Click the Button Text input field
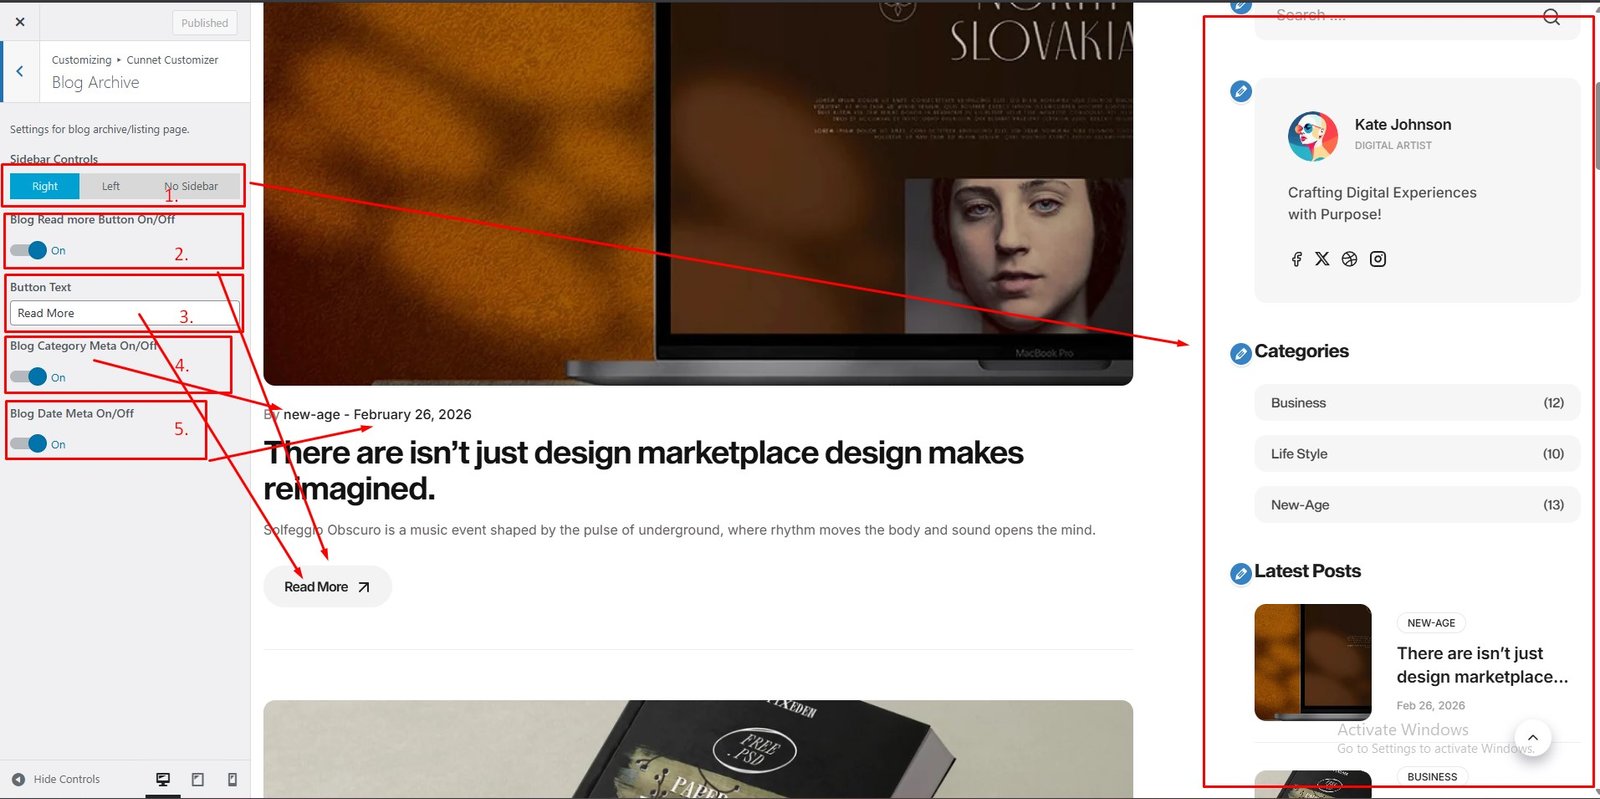Viewport: 1600px width, 799px height. coord(124,313)
